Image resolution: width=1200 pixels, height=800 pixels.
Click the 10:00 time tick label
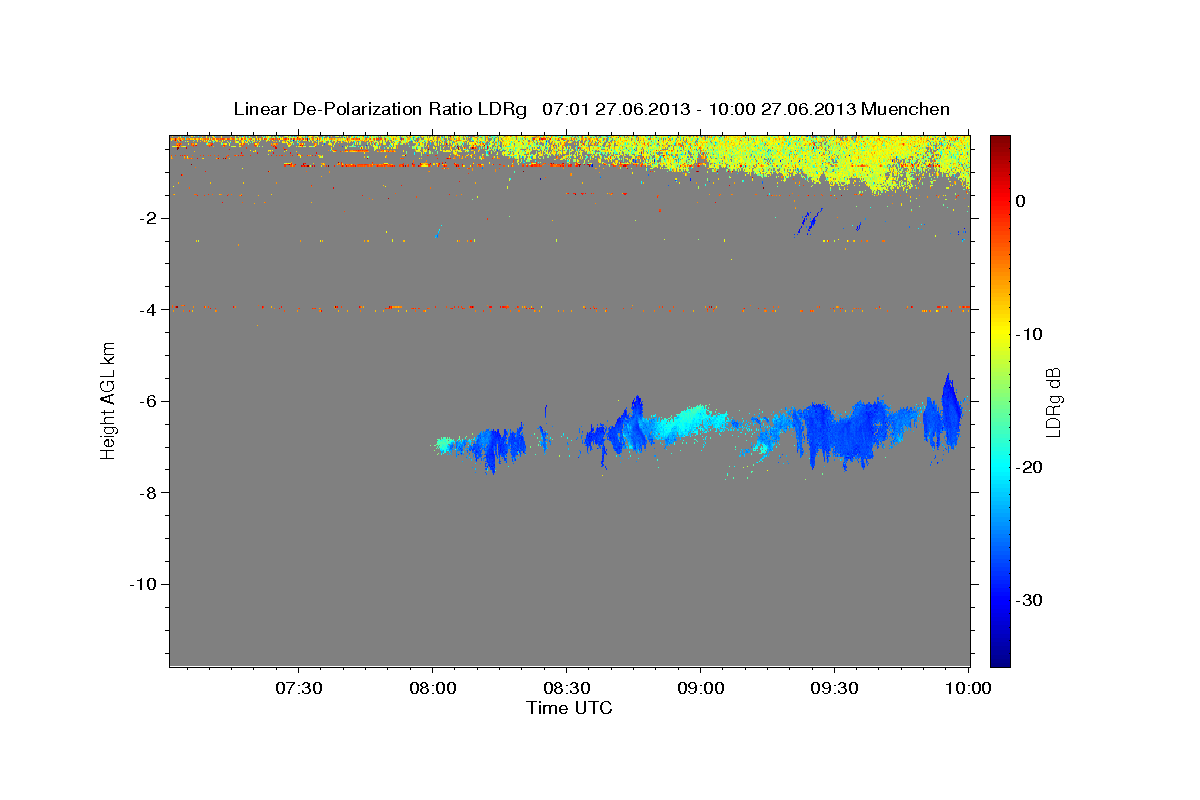coord(968,688)
